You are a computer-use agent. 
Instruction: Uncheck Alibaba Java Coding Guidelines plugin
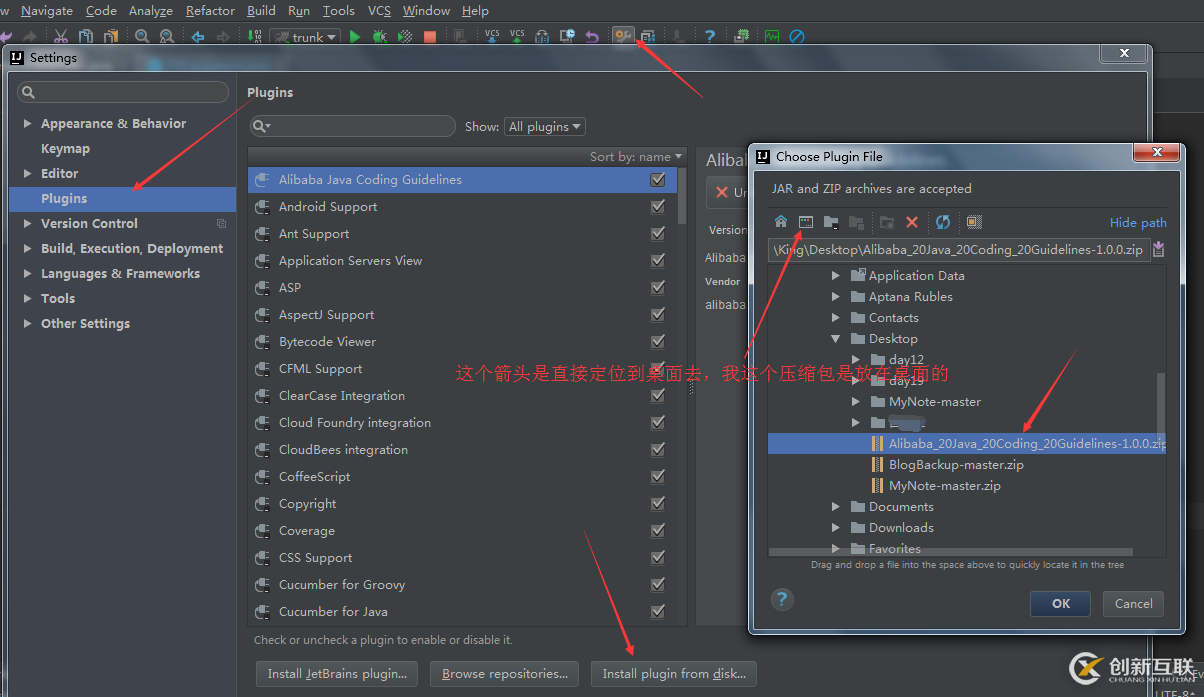[658, 180]
